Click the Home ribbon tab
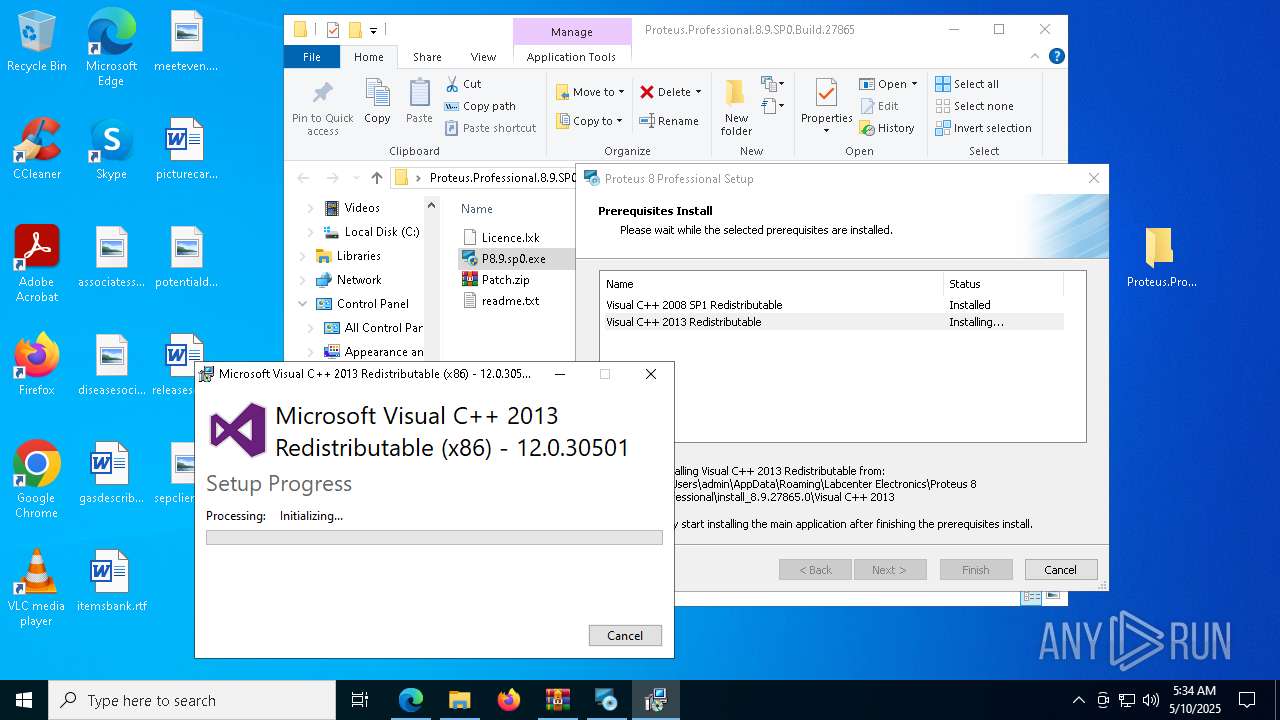The width and height of the screenshot is (1280, 720). pos(368,57)
